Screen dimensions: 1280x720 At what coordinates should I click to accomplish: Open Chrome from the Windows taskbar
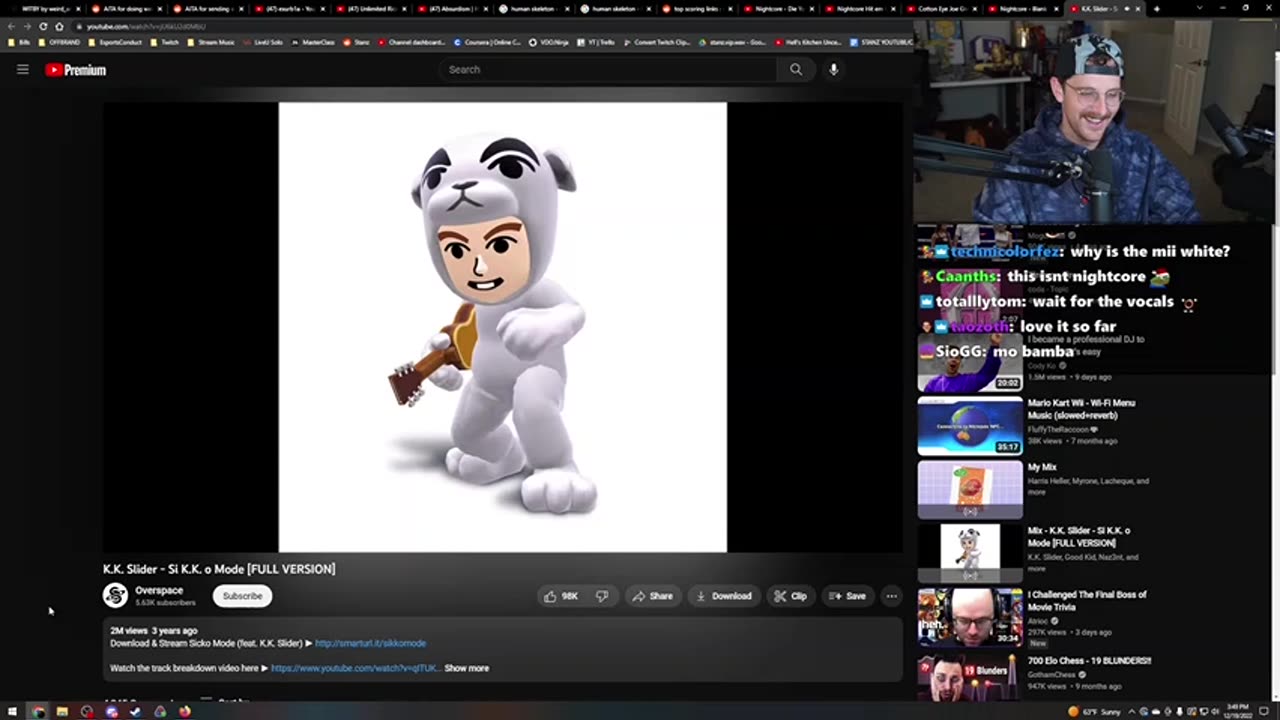pos(38,711)
